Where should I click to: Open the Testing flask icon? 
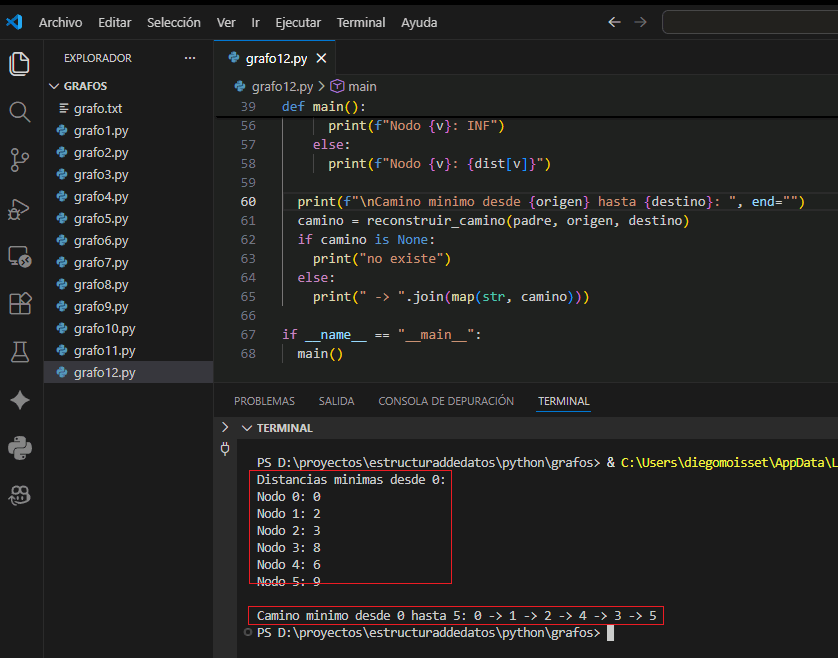[19, 352]
